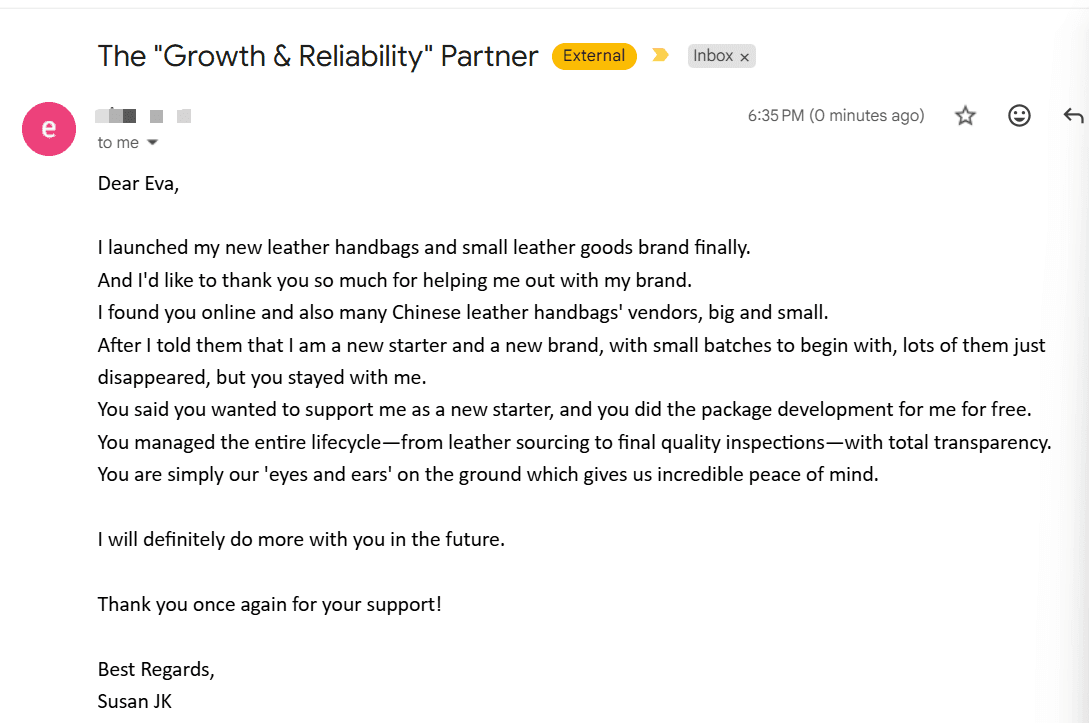Click the 'Dear Eva,' greeting line
The image size is (1089, 723).
pyautogui.click(x=138, y=183)
